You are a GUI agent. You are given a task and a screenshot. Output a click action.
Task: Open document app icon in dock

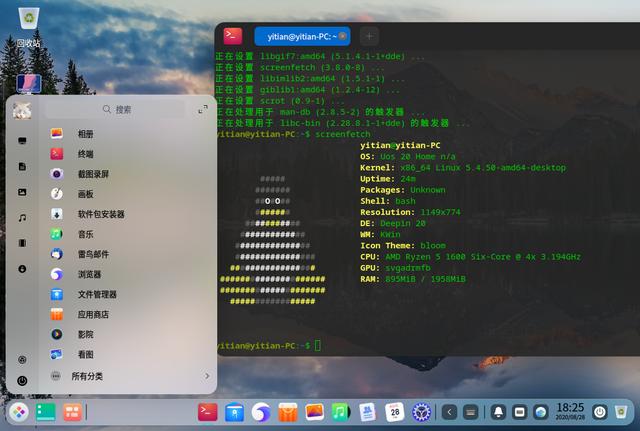(368, 412)
